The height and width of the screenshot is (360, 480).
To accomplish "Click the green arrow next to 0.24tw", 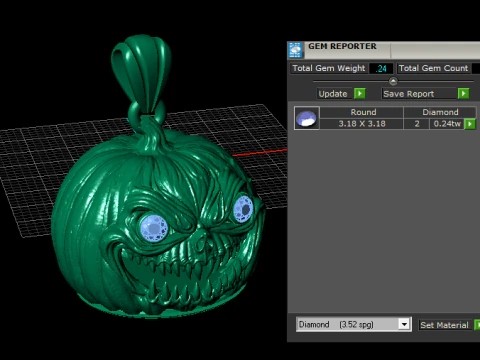I will 470,124.
